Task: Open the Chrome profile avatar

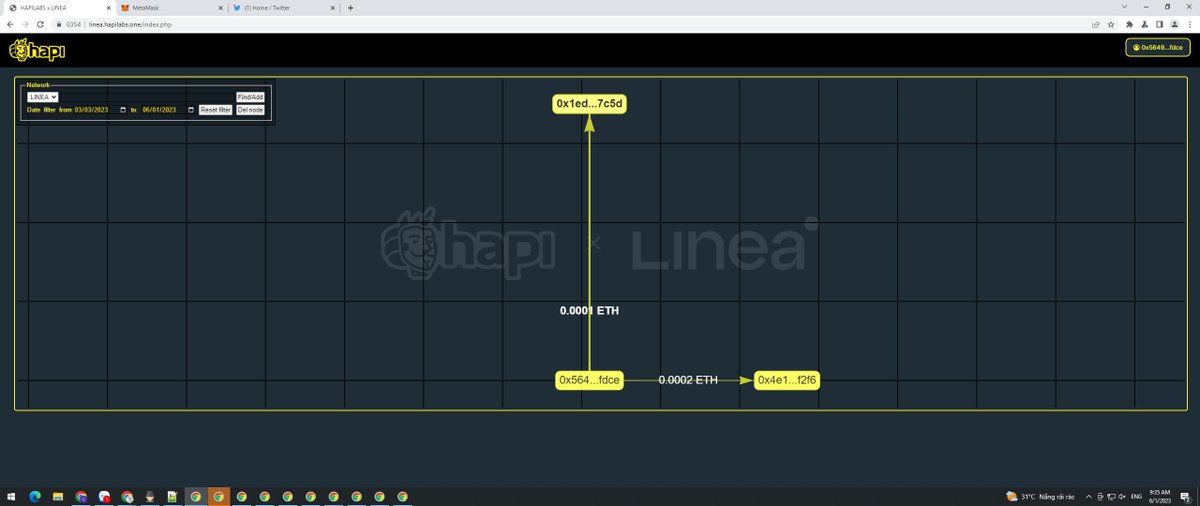Action: [1174, 24]
